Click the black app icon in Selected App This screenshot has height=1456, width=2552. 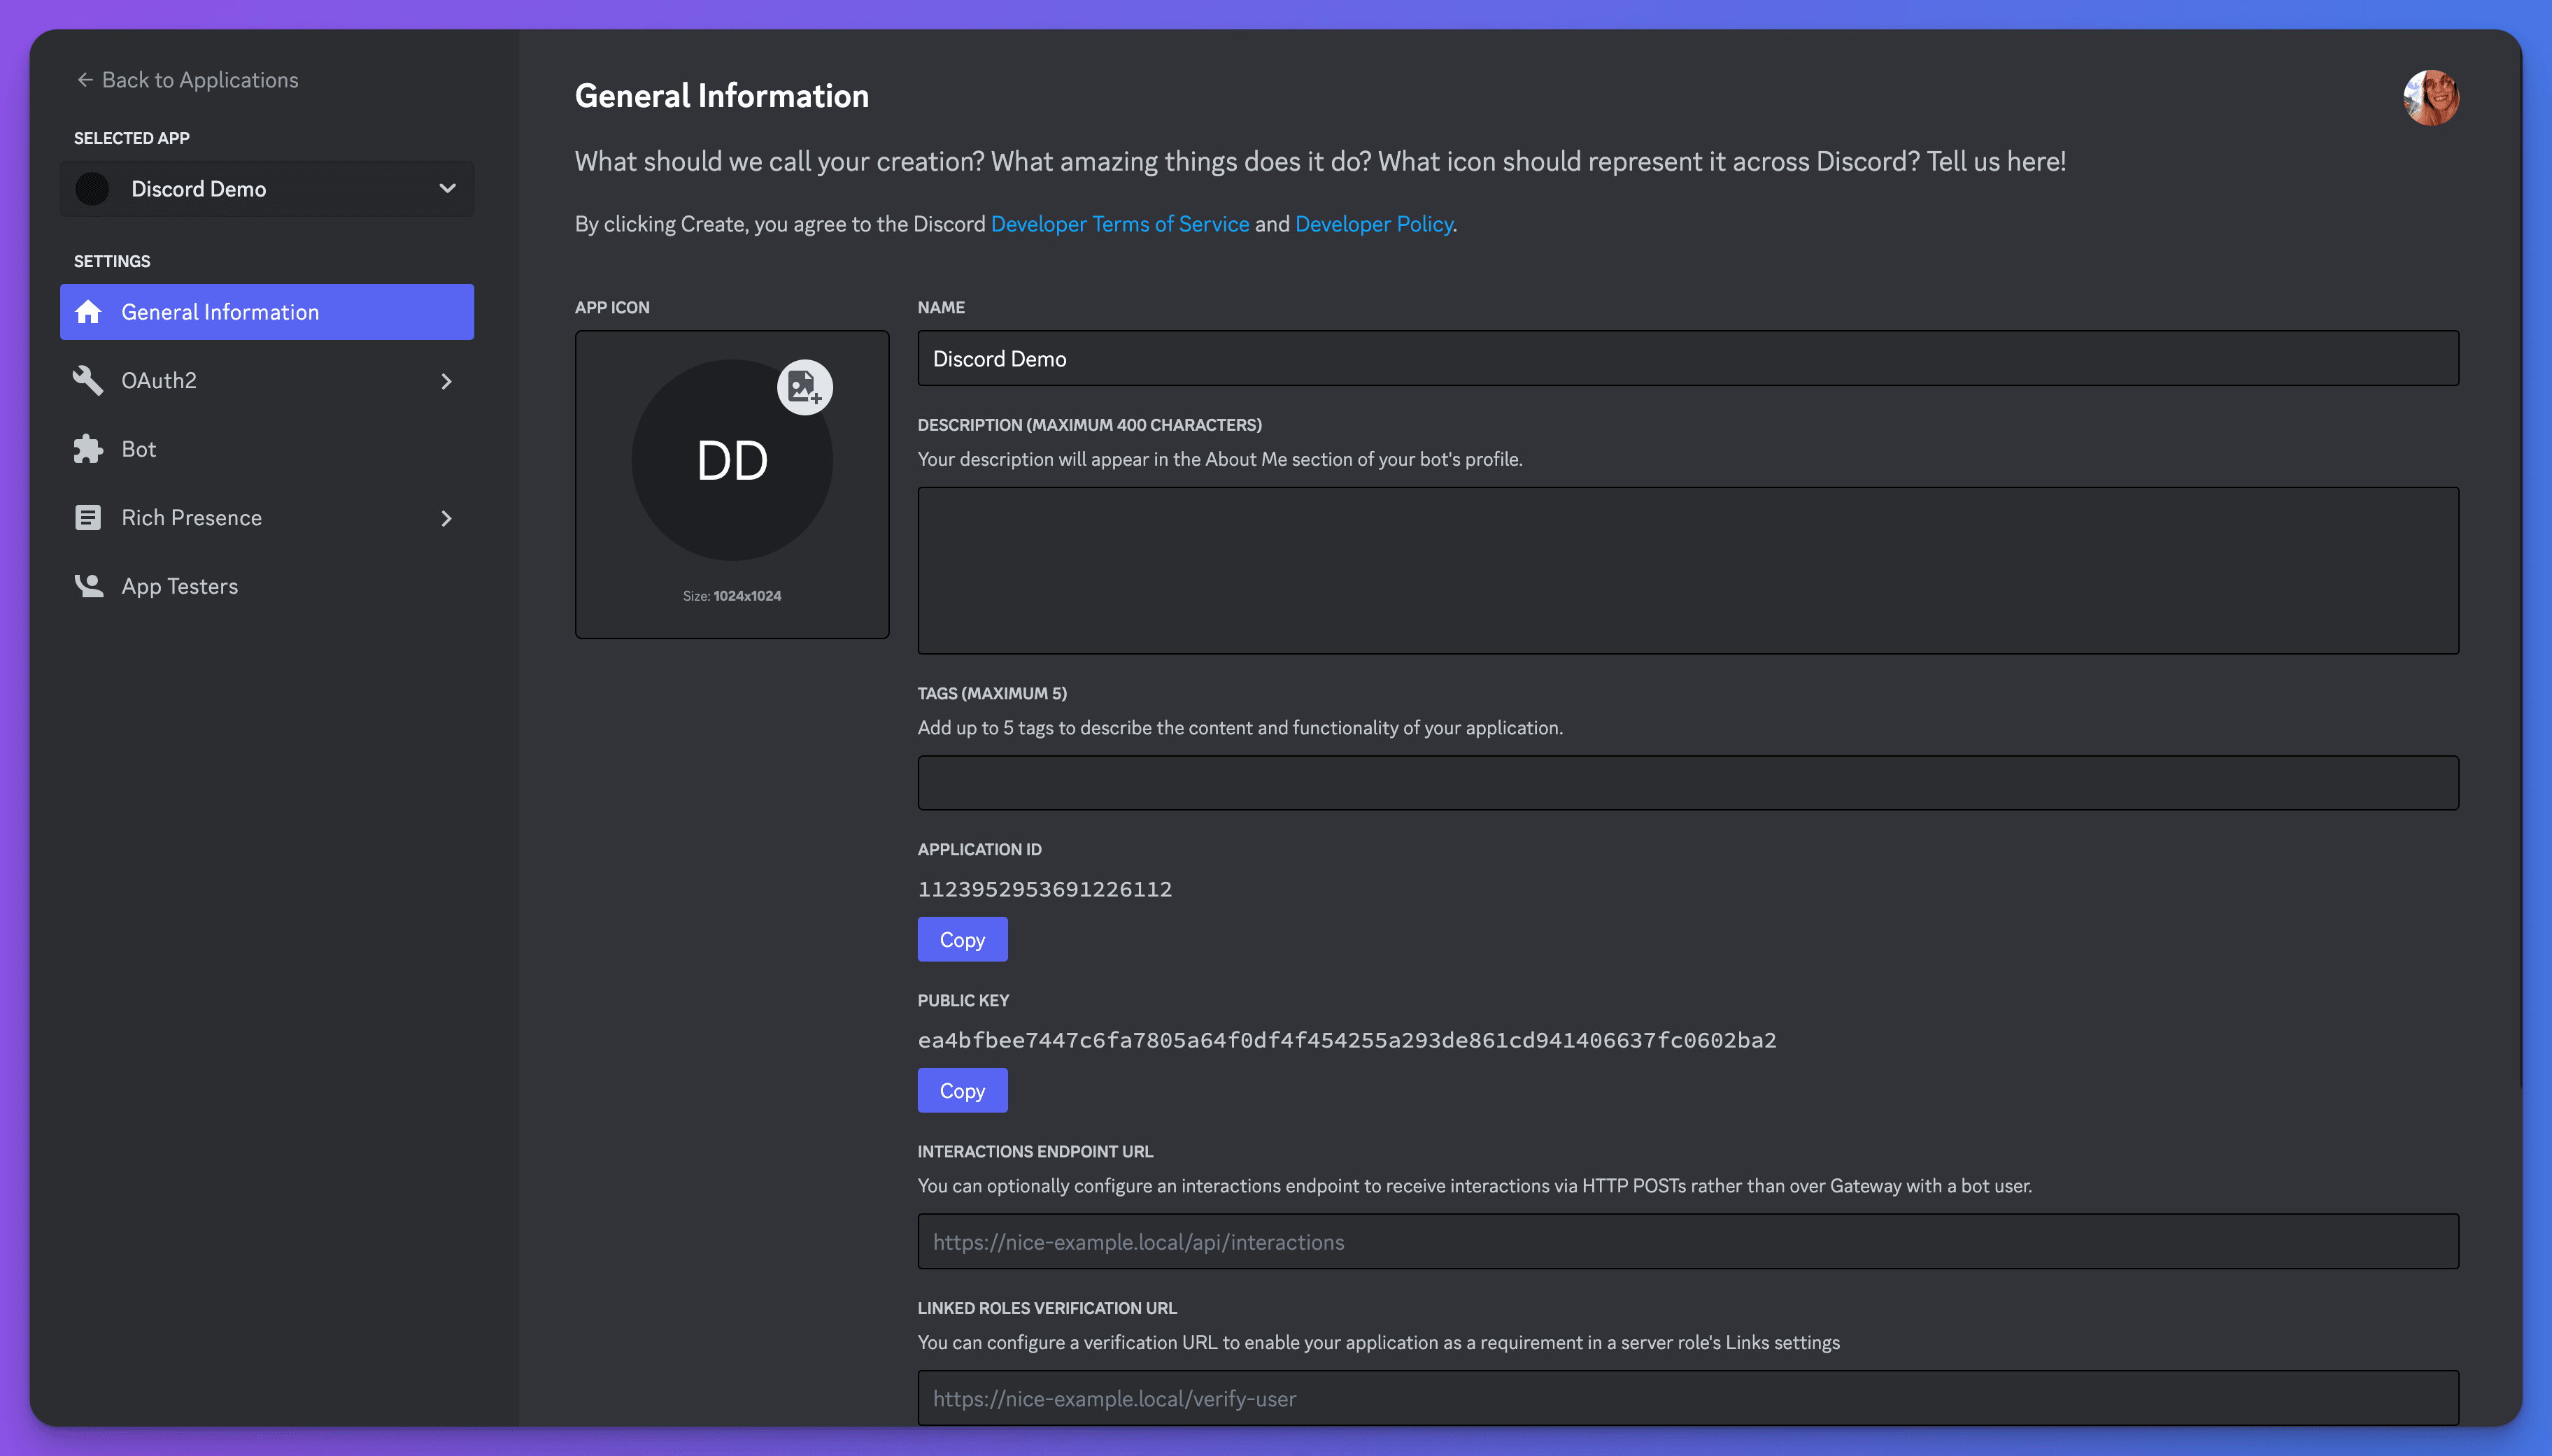click(x=92, y=189)
